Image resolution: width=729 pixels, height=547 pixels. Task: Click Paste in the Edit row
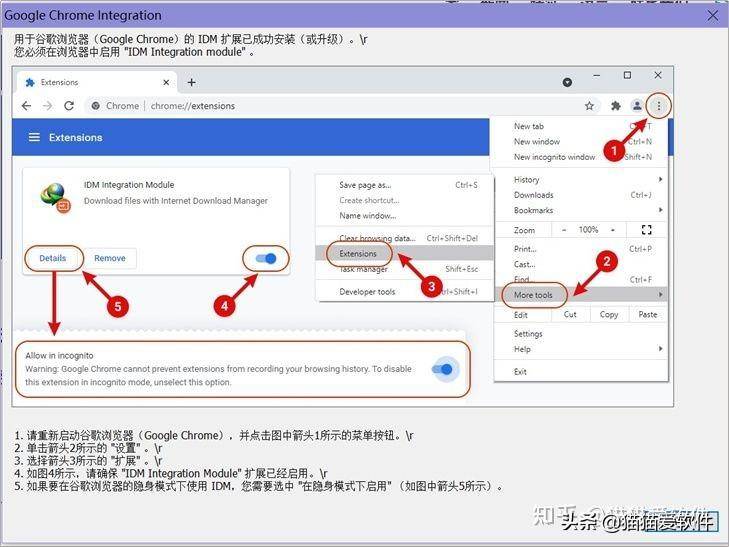[648, 315]
